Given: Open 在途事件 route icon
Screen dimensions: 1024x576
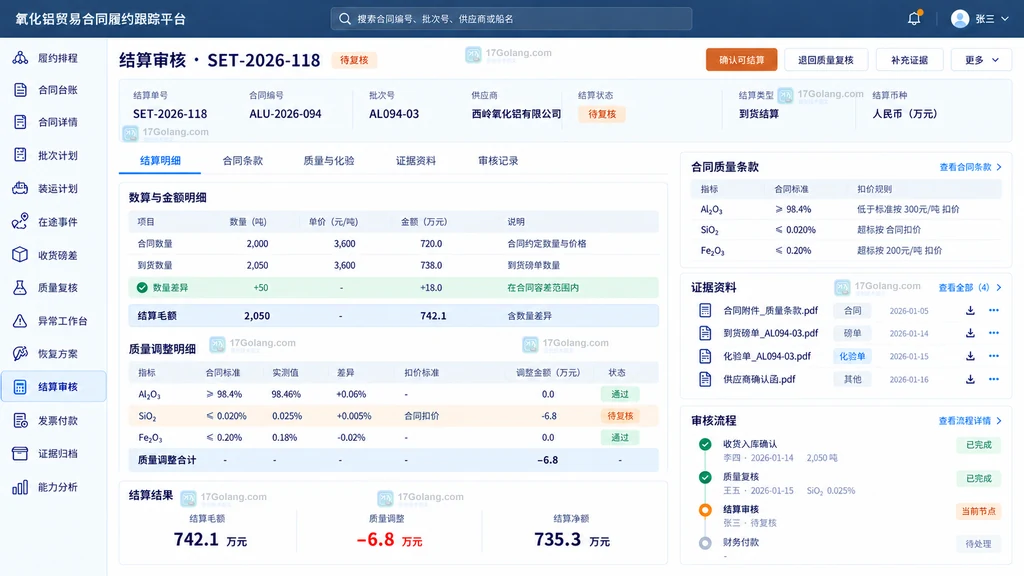Looking at the screenshot, I should [x=20, y=221].
